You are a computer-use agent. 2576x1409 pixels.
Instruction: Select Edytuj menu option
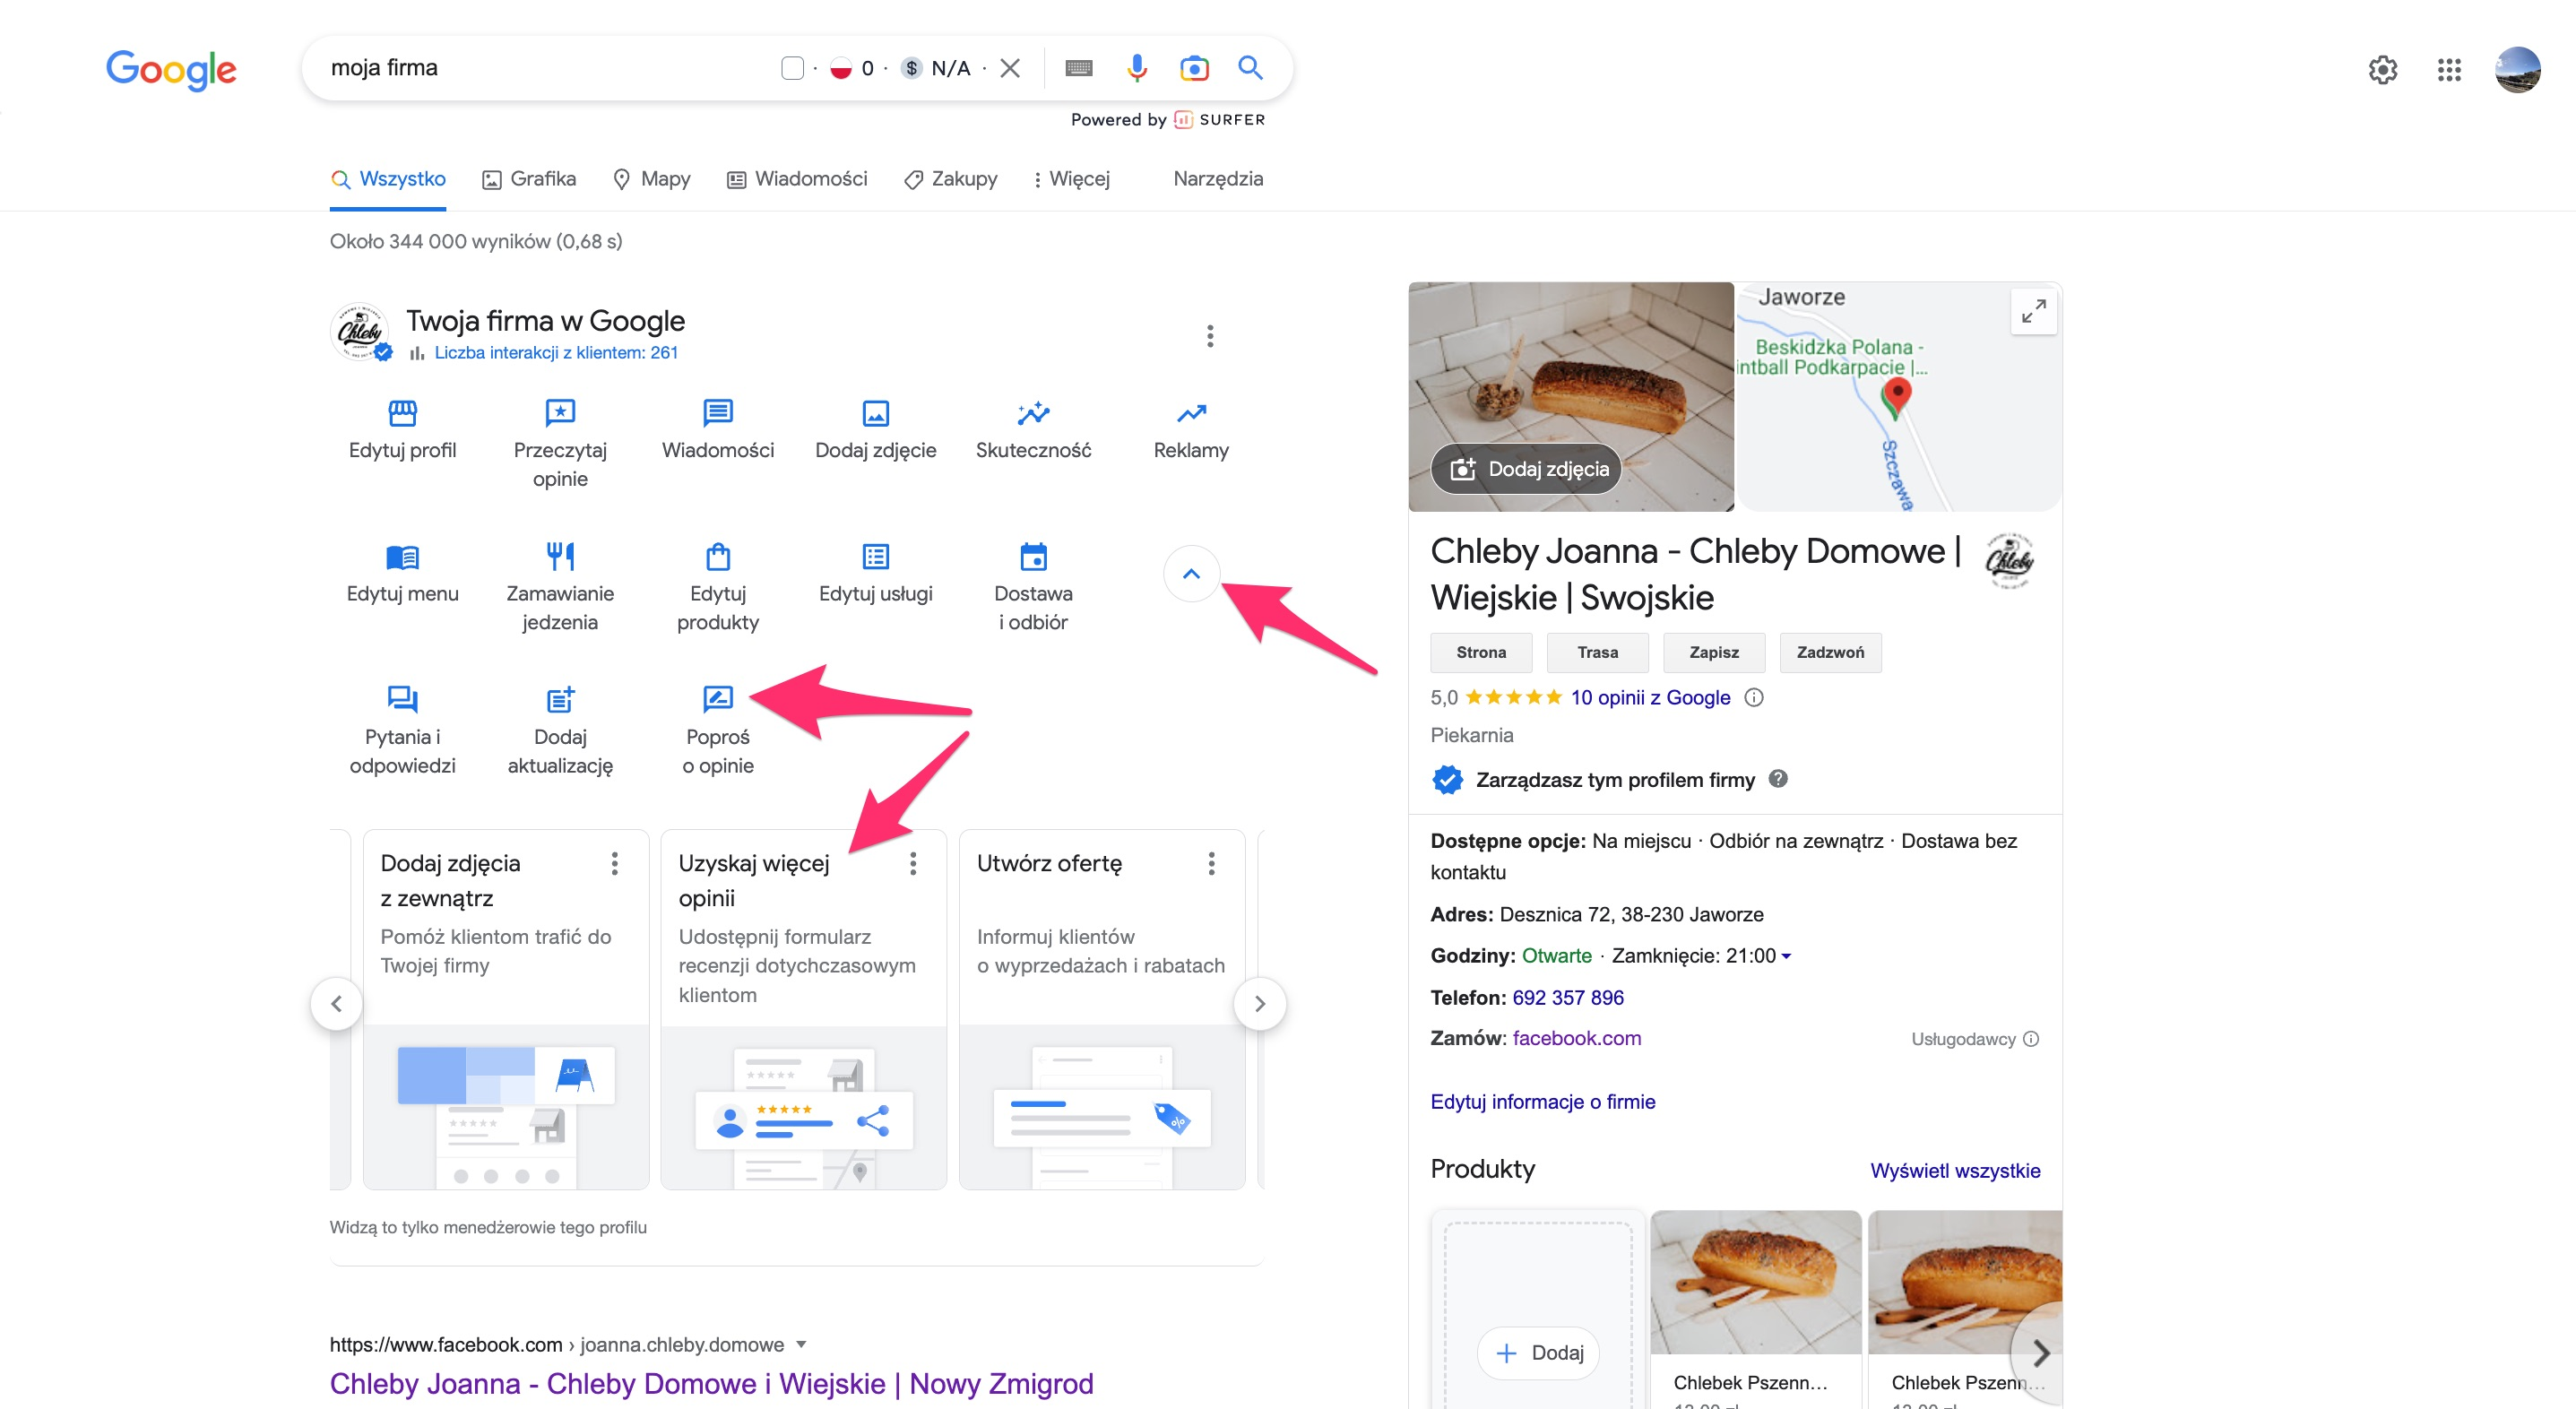pos(403,571)
